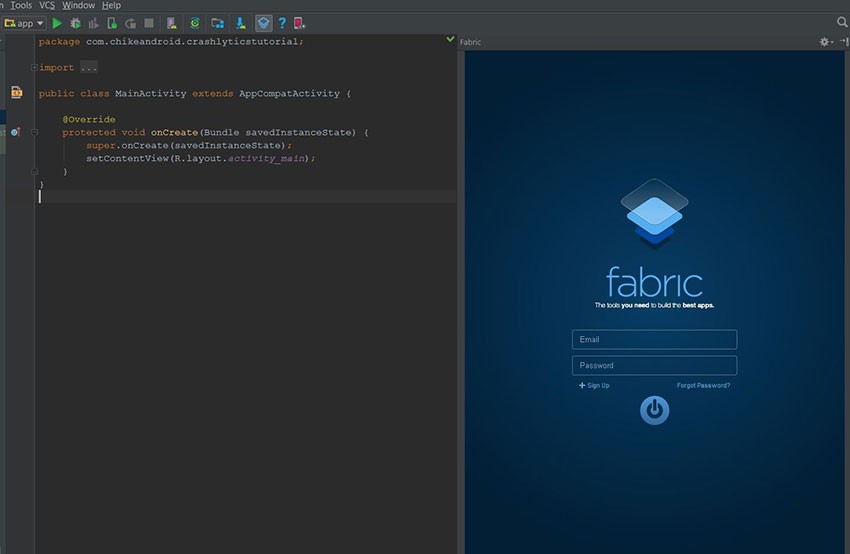Open the Tools menu
The height and width of the screenshot is (554, 850).
click(x=21, y=5)
